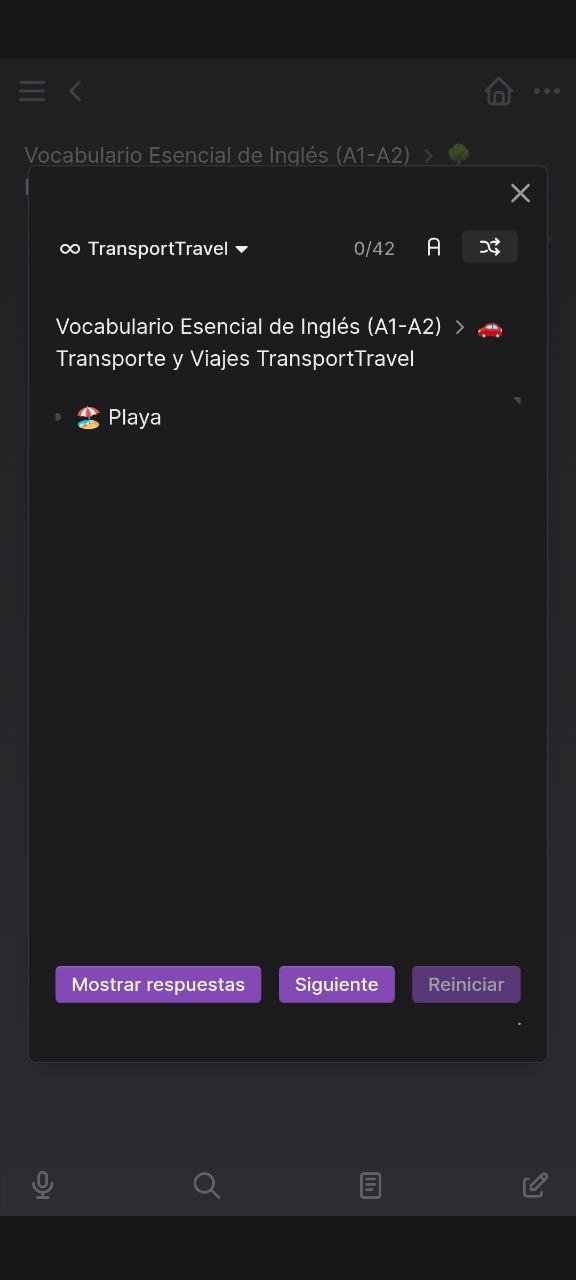Tap the microphone voice input icon
The width and height of the screenshot is (576, 1280).
click(42, 1185)
